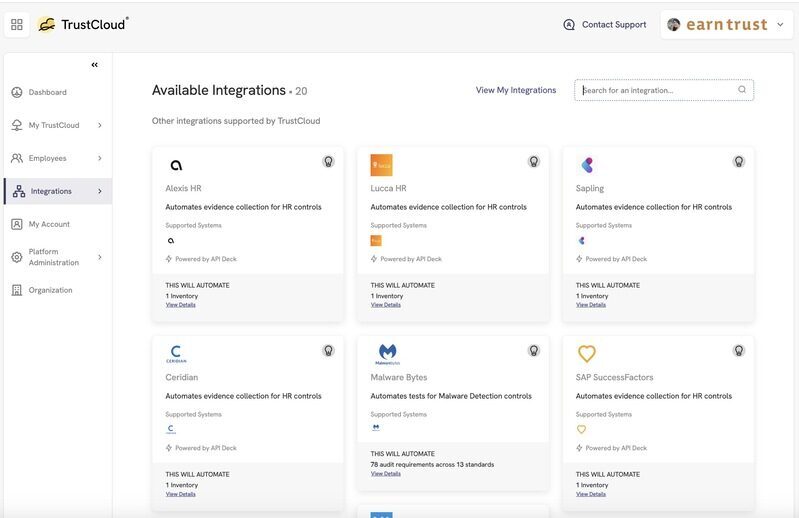Image resolution: width=799 pixels, height=518 pixels.
Task: Click the Dashboard sidebar icon
Action: point(17,92)
